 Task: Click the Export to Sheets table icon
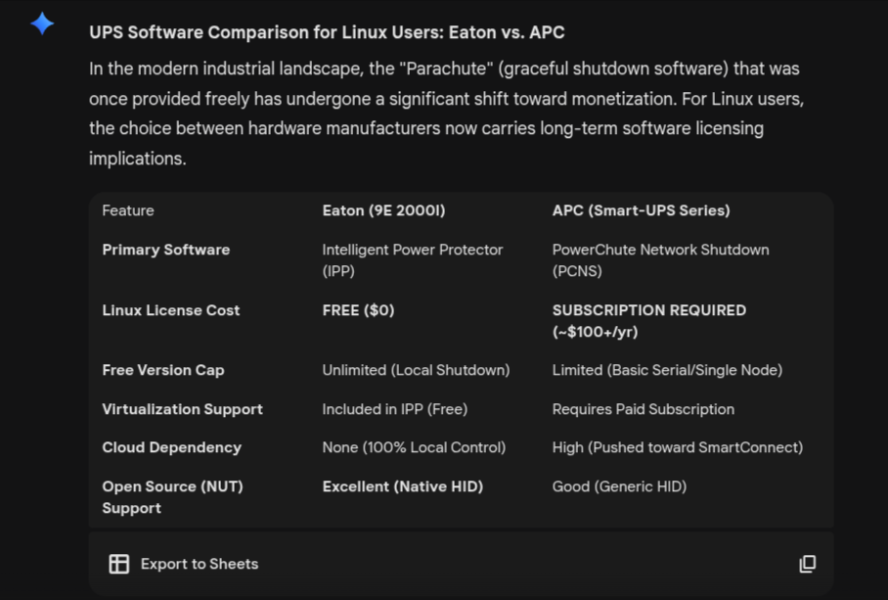tap(119, 564)
